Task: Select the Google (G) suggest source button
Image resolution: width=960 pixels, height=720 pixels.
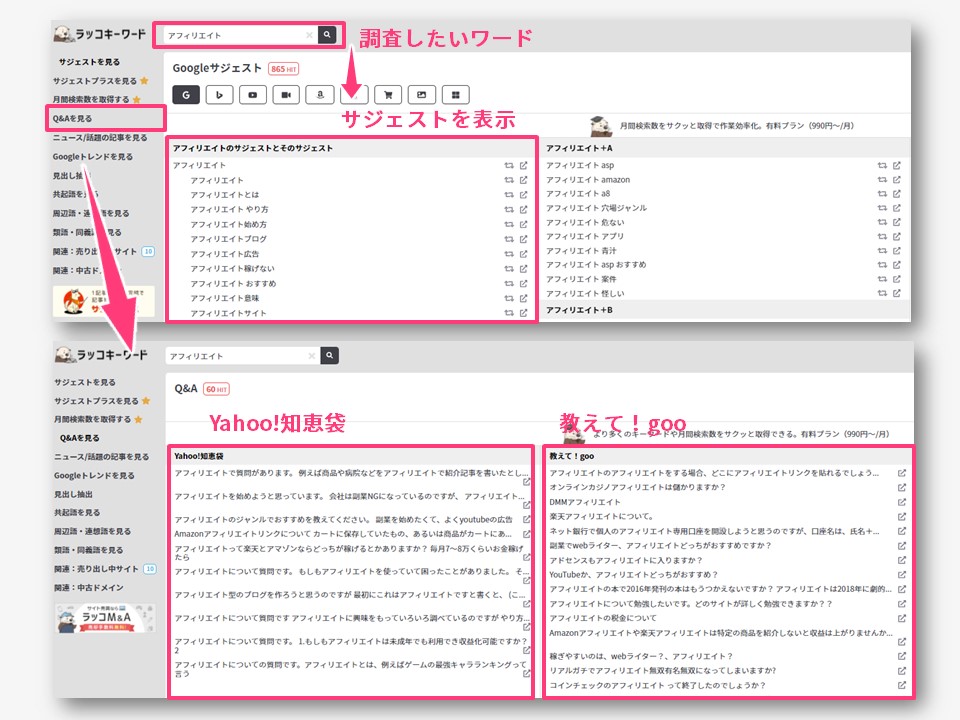Action: pyautogui.click(x=186, y=95)
